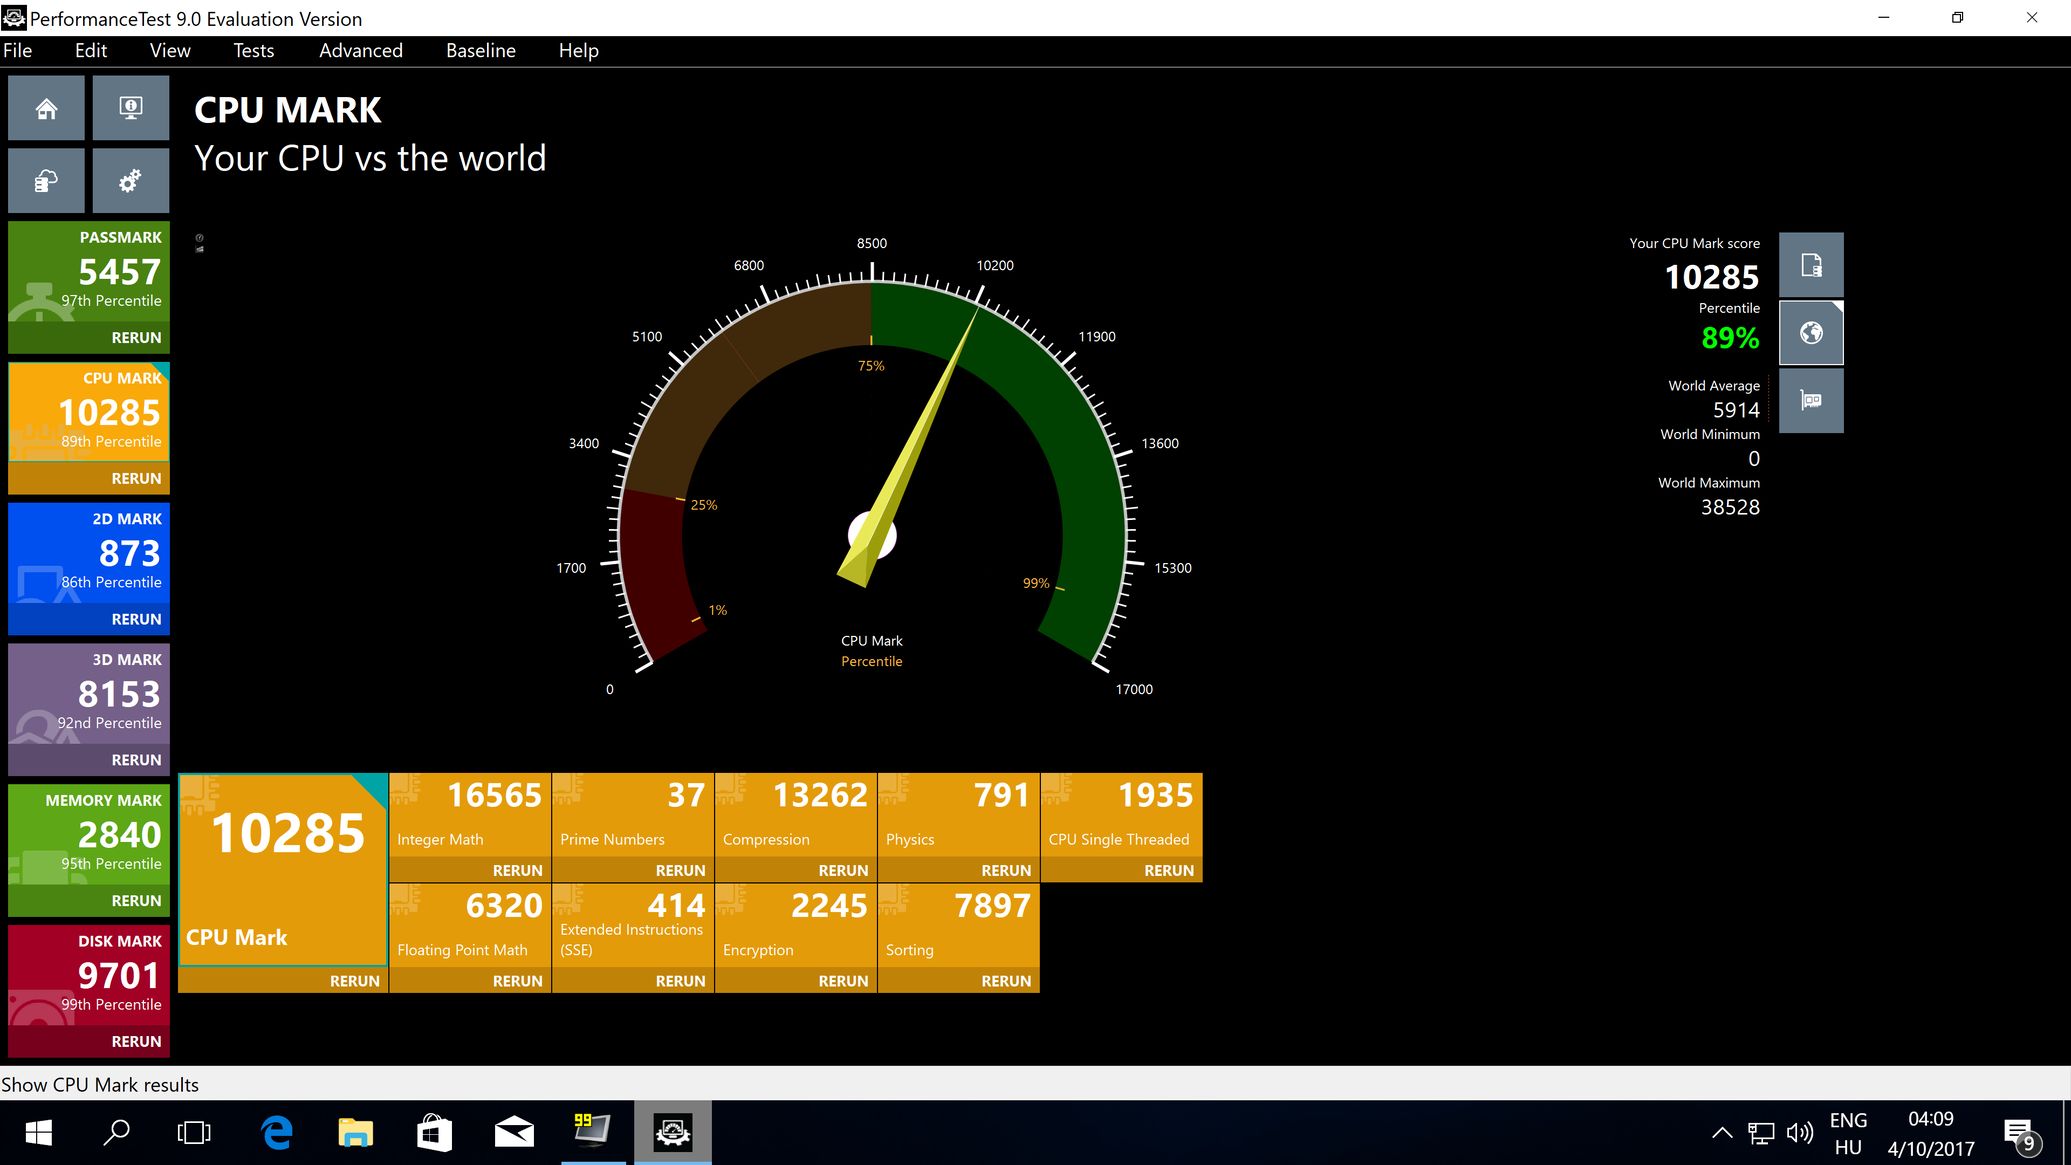Viewport: 2071px width, 1165px height.
Task: Click the PerformanceTest taskbar icon
Action: 673,1133
